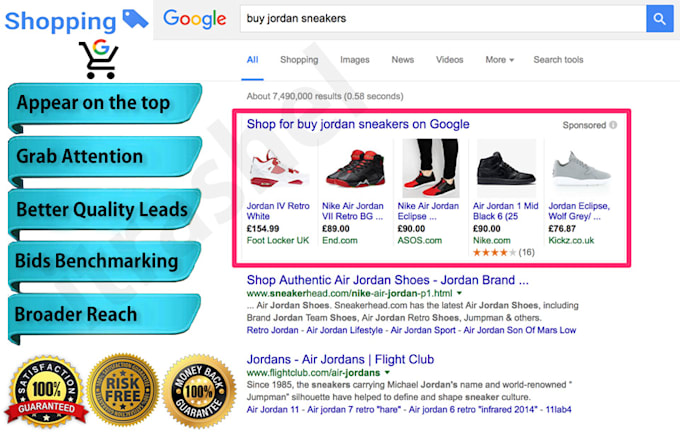Click the £89.00 price
This screenshot has height=432, width=680.
pyautogui.click(x=336, y=229)
